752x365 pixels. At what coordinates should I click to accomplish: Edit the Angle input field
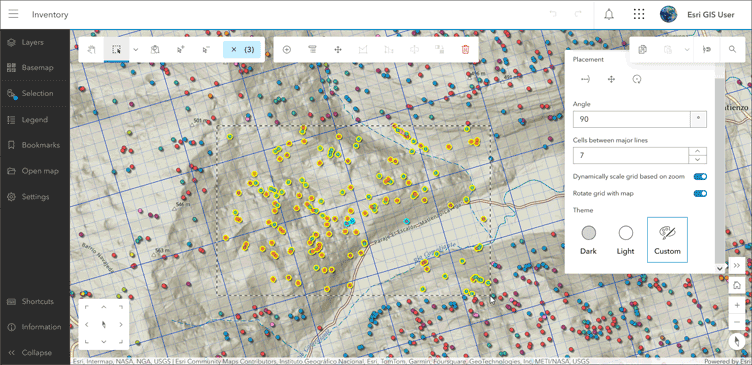[x=632, y=119]
